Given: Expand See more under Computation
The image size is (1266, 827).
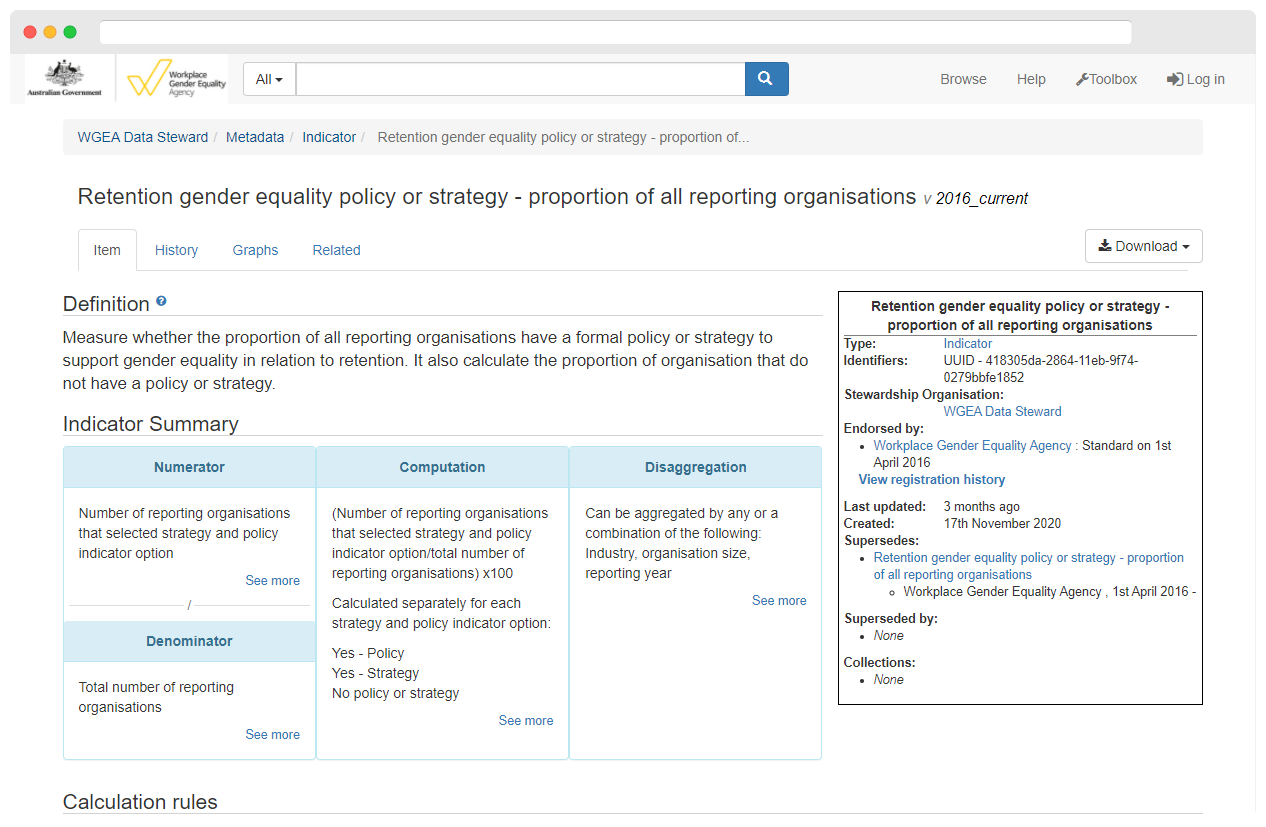Looking at the screenshot, I should pyautogui.click(x=526, y=720).
